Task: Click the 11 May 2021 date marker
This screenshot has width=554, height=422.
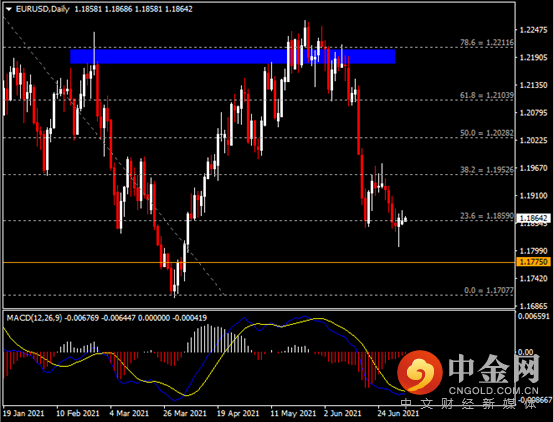Action: pos(294,413)
